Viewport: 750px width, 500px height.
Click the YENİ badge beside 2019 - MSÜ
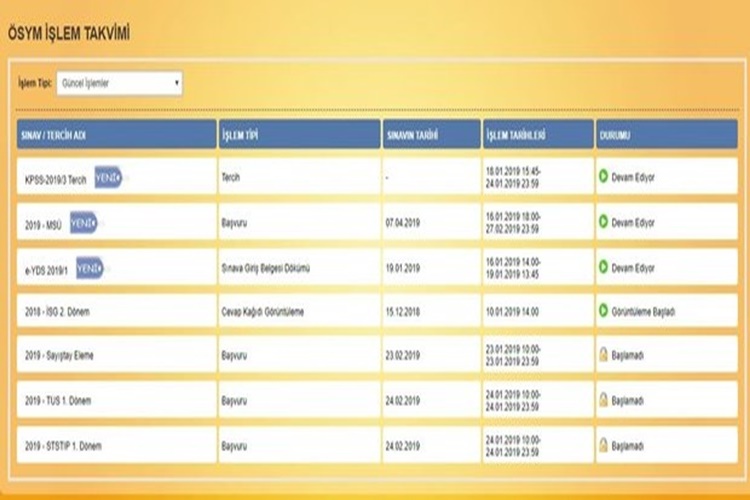84,222
